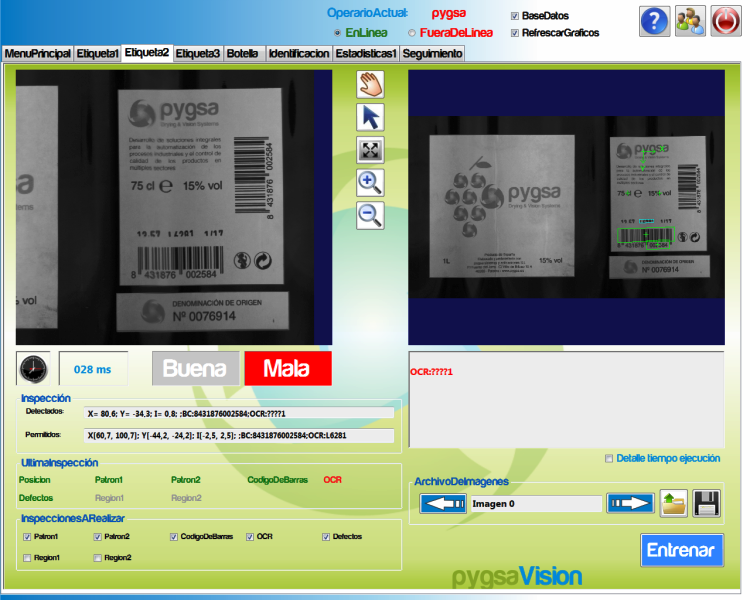The height and width of the screenshot is (600, 750).
Task: Click the Patron2 status label
Action: [x=186, y=480]
